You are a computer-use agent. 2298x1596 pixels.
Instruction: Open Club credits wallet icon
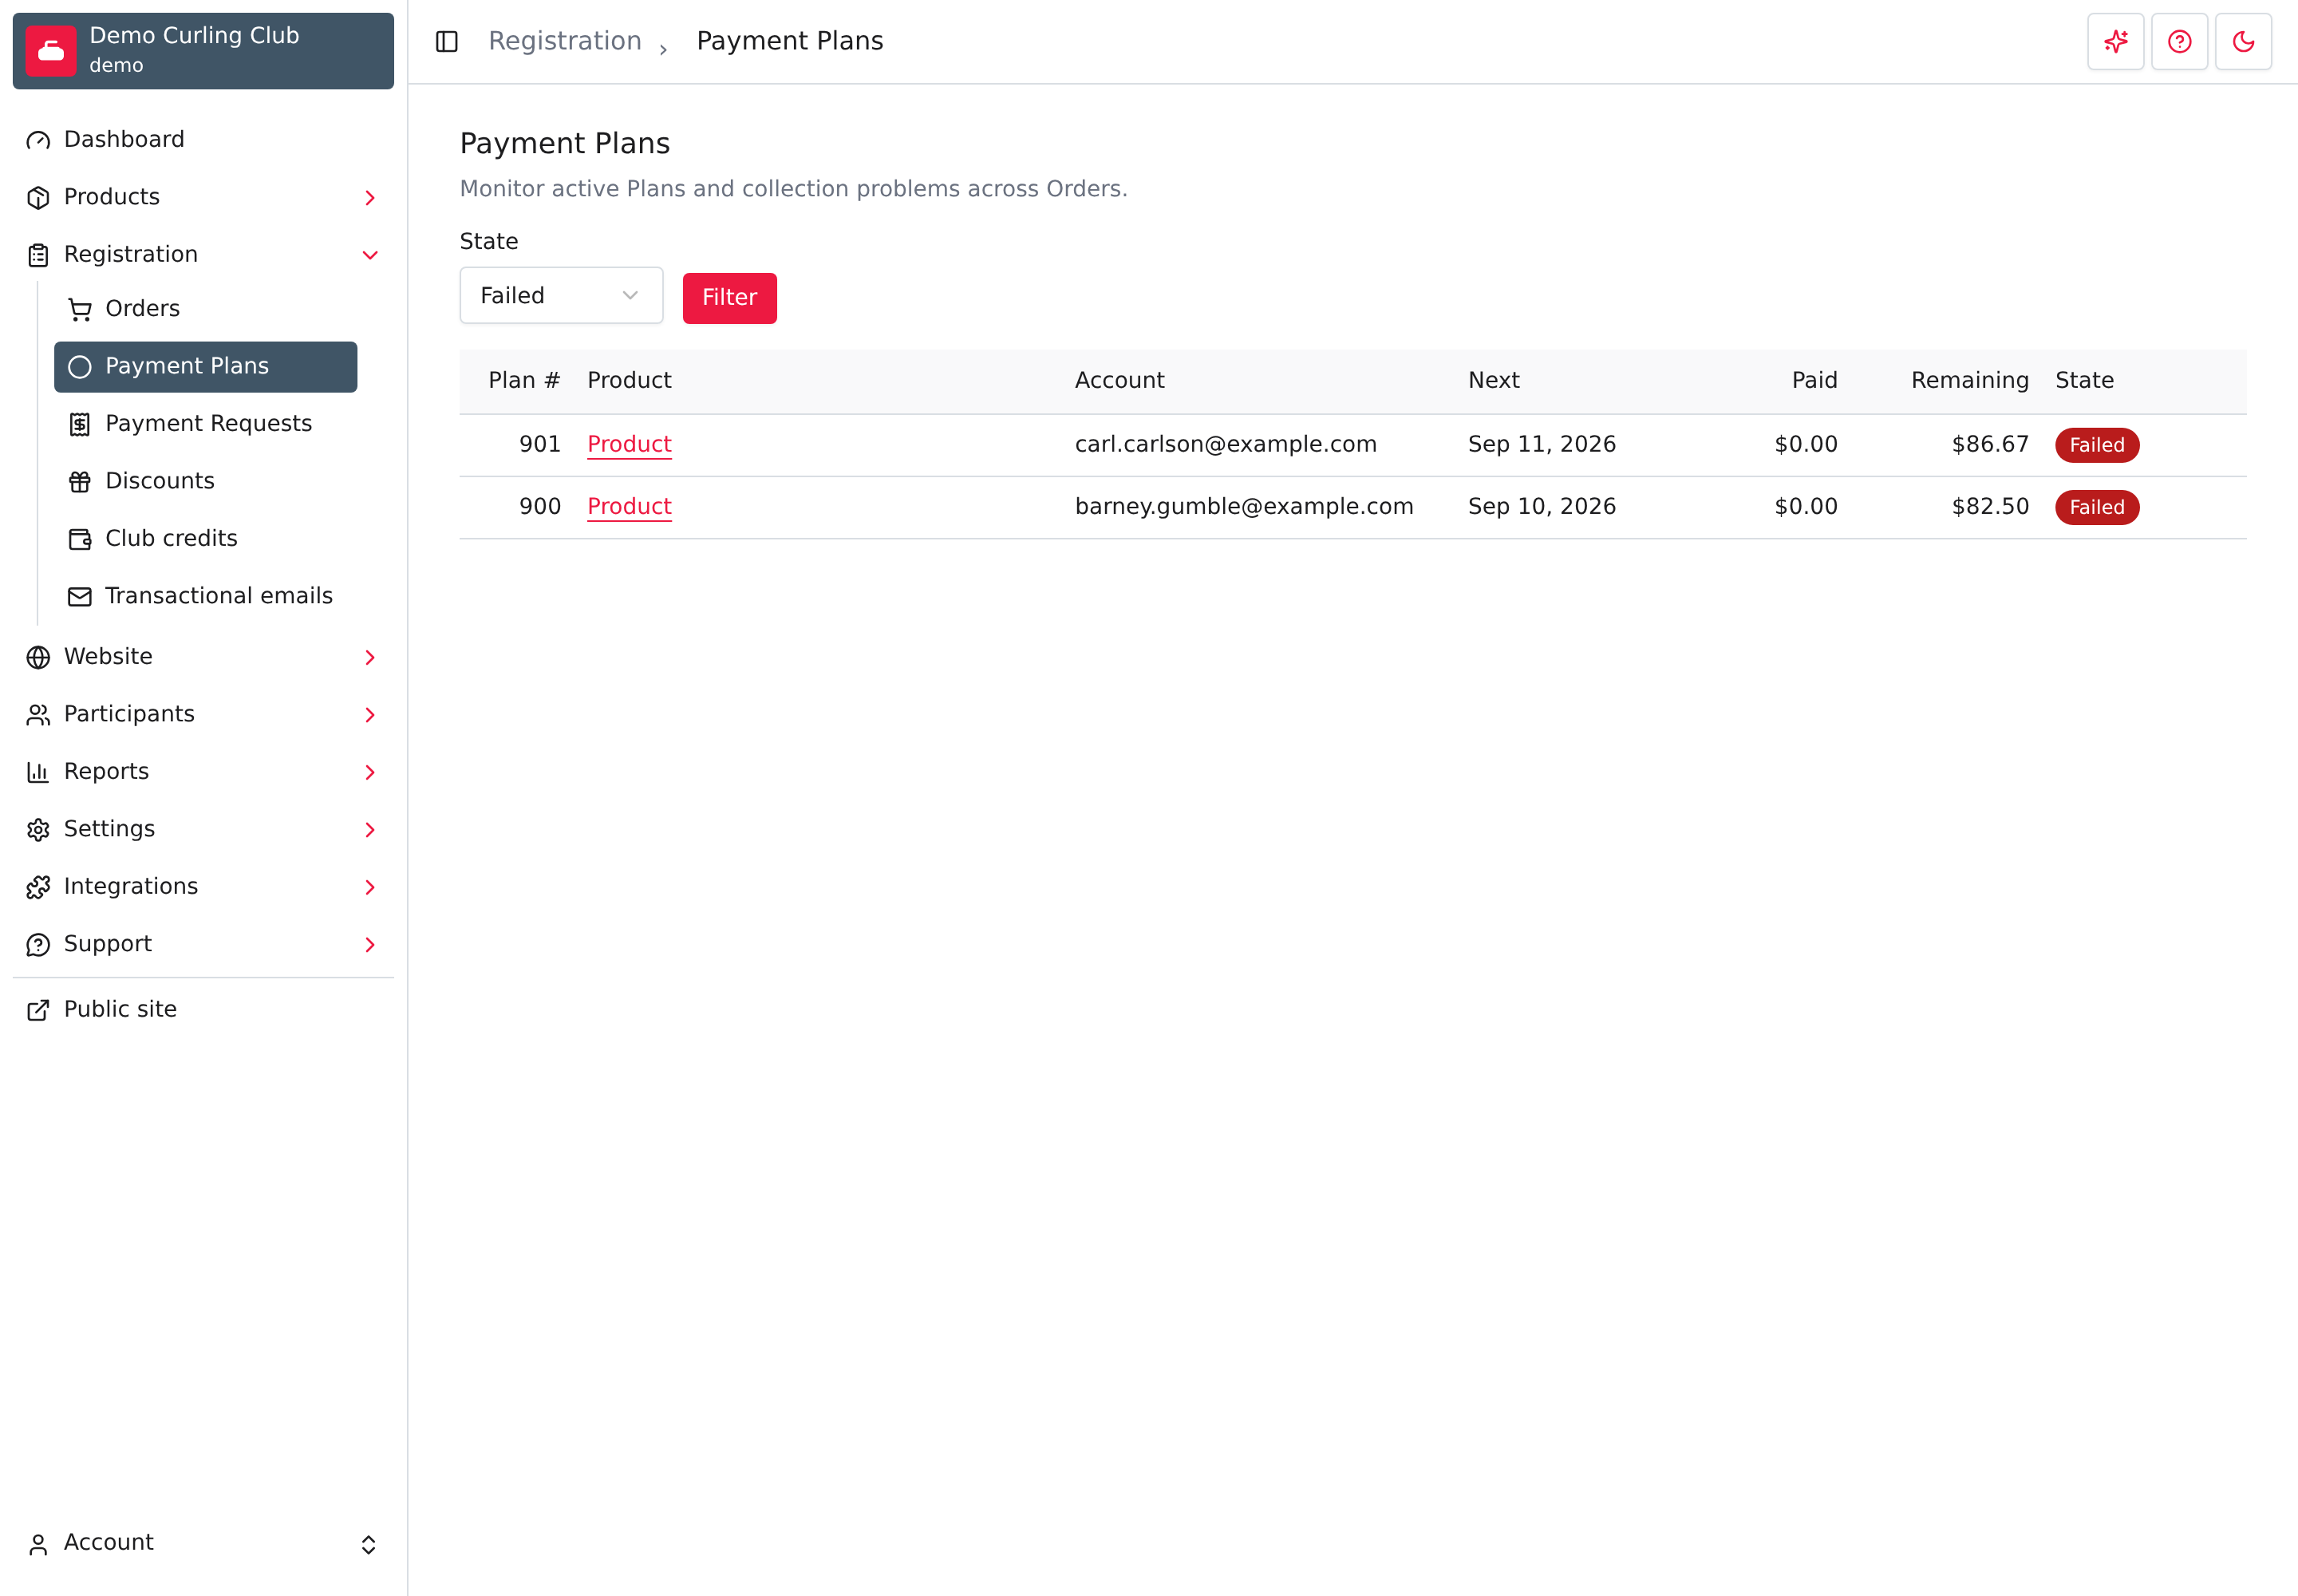pyautogui.click(x=80, y=539)
